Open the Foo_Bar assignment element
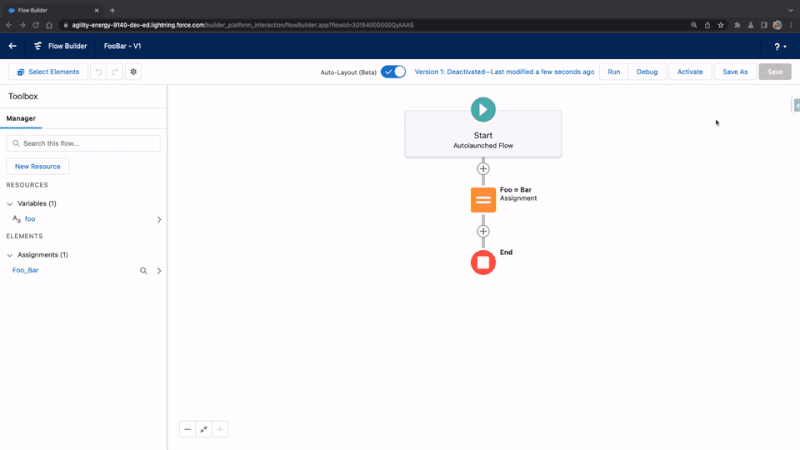This screenshot has width=800, height=450. coord(26,270)
